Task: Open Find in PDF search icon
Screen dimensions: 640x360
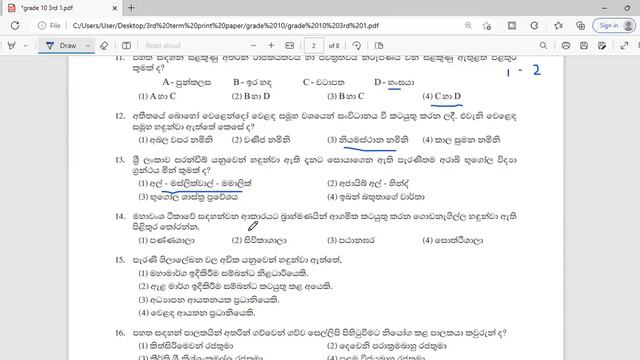Action: (543, 46)
